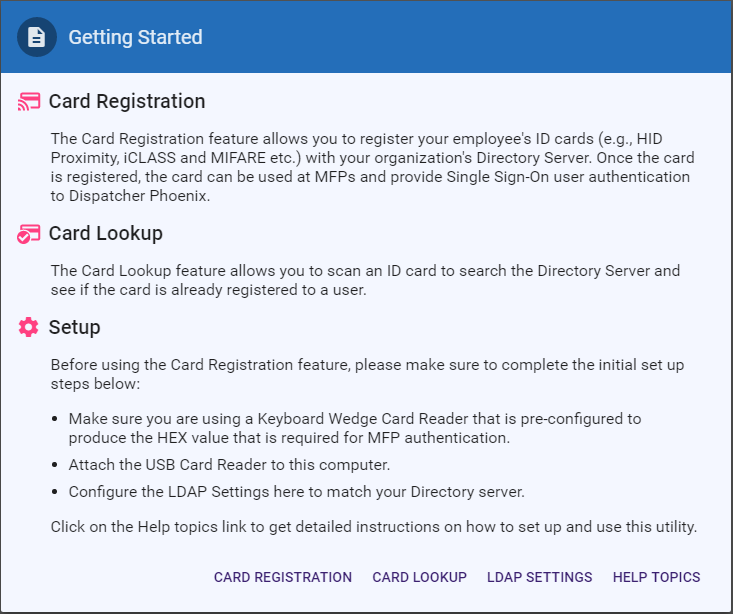The height and width of the screenshot is (614, 733).
Task: Open LDAP SETTINGS at the bottom
Action: (539, 577)
